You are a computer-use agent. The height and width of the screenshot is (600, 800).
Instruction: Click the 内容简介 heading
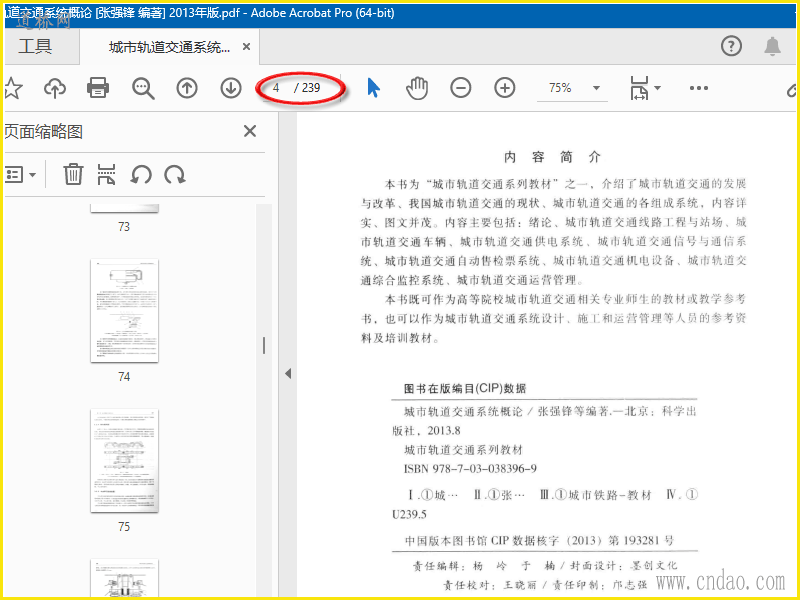point(553,157)
